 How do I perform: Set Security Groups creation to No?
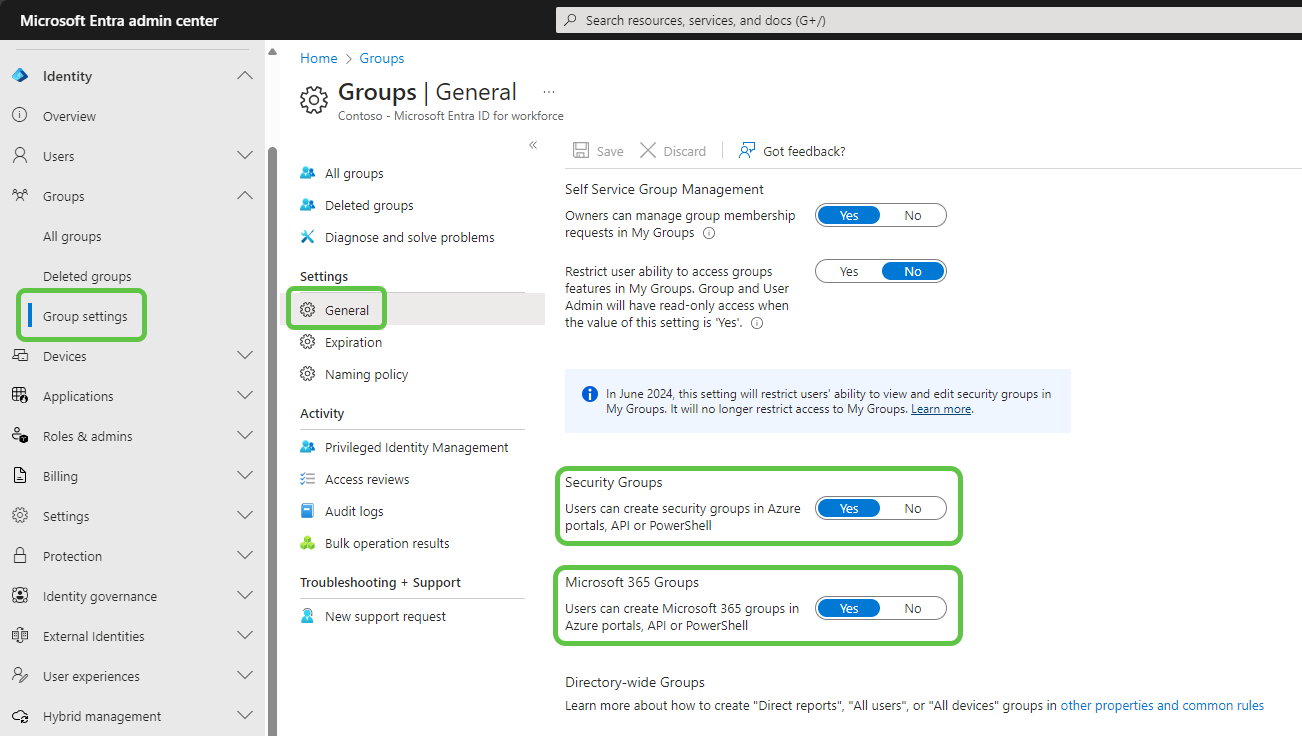click(x=912, y=508)
